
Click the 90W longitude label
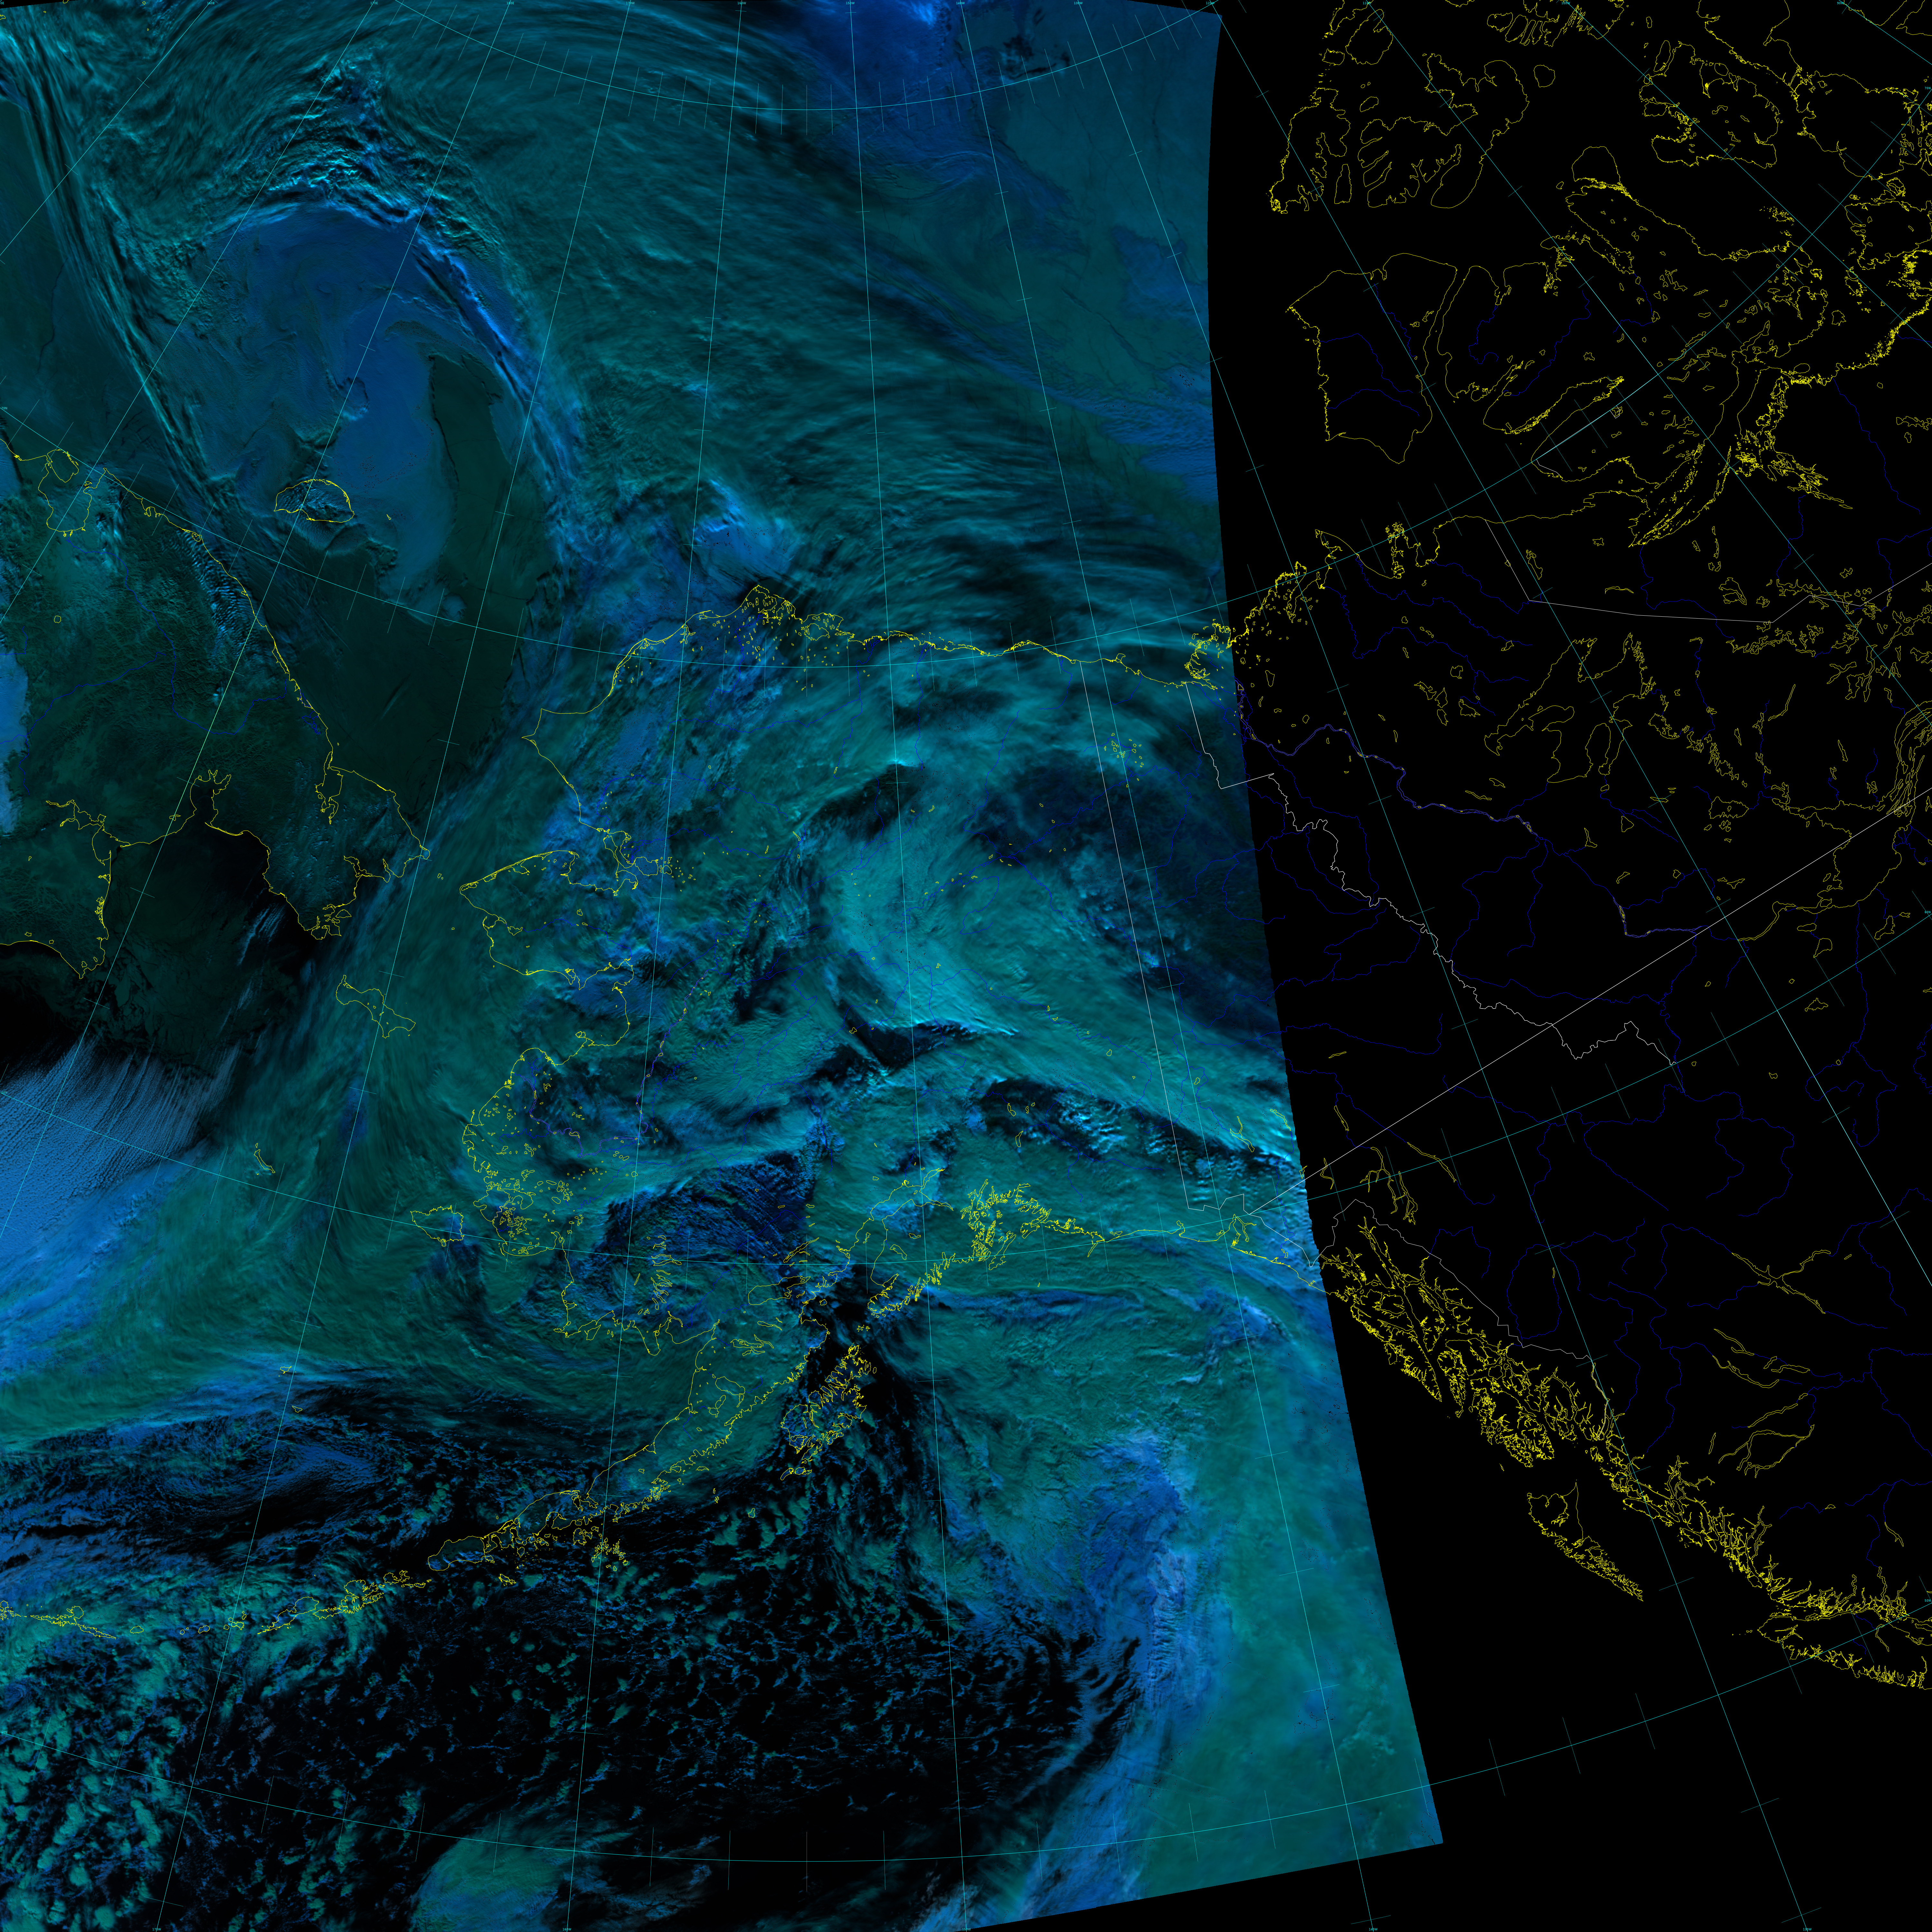pyautogui.click(x=1840, y=3)
